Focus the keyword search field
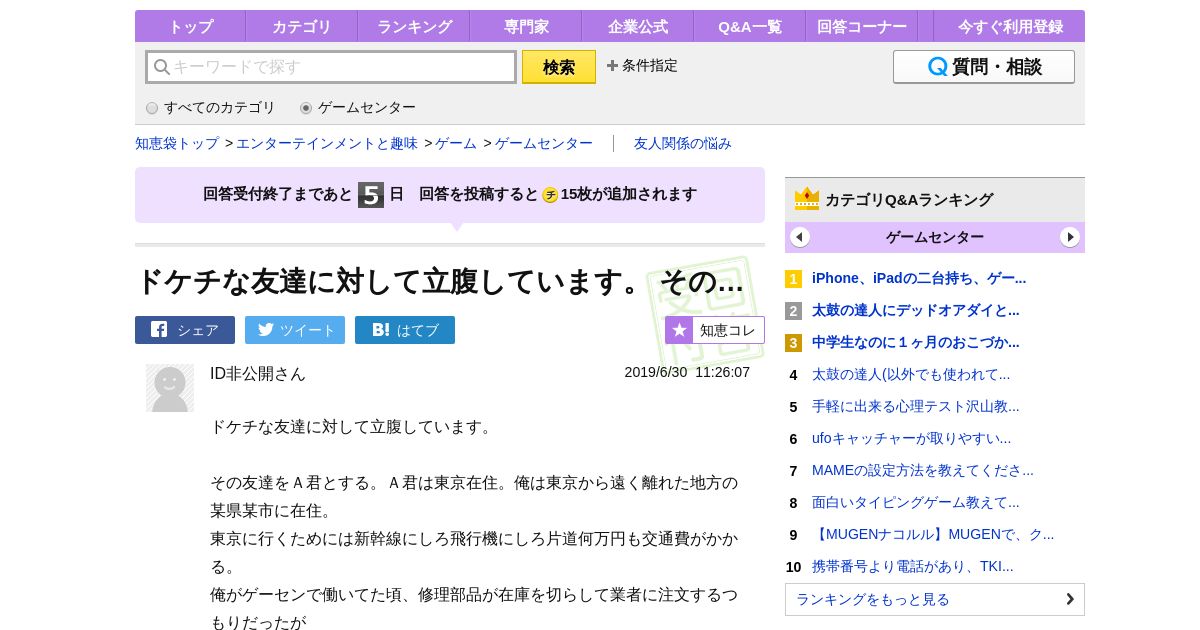 pos(331,67)
